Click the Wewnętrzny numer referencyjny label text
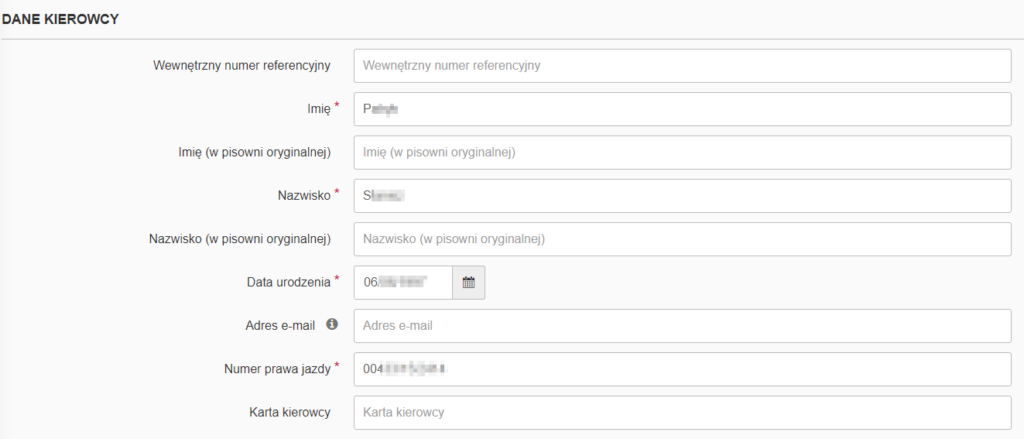1024x439 pixels. [x=241, y=66]
